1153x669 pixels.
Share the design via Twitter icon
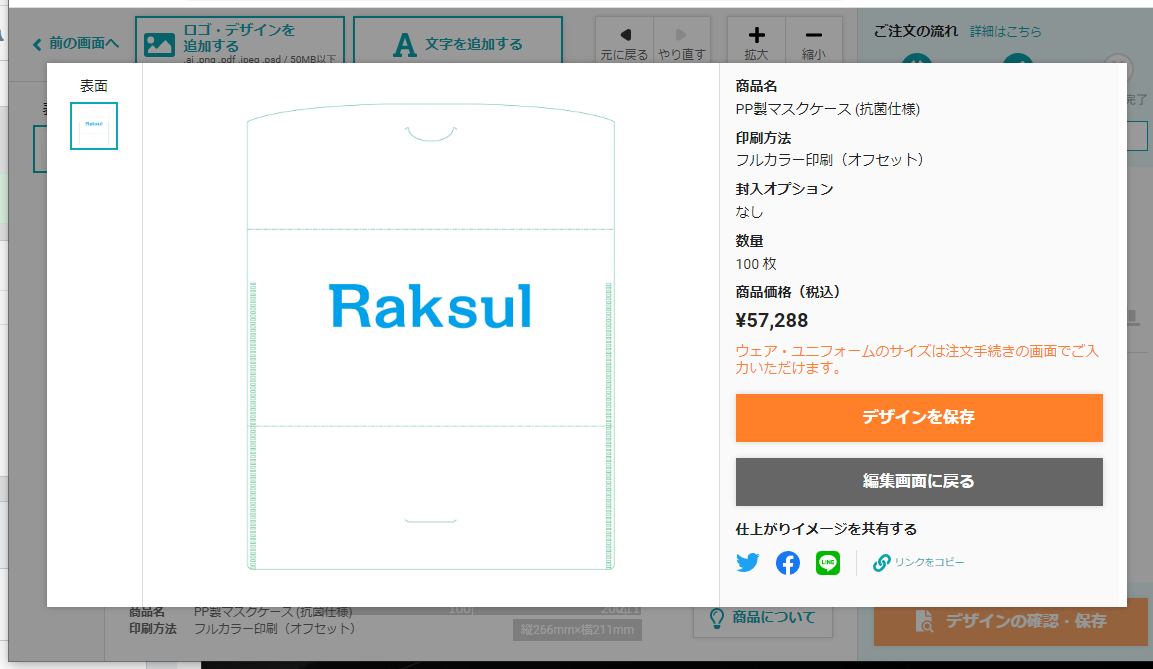pos(748,562)
